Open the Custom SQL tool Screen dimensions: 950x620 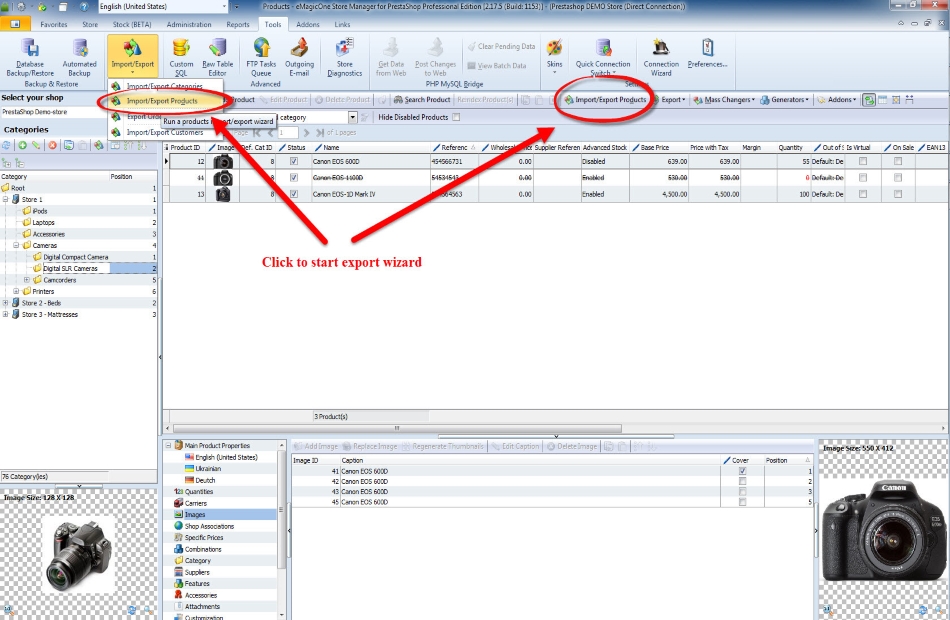181,58
